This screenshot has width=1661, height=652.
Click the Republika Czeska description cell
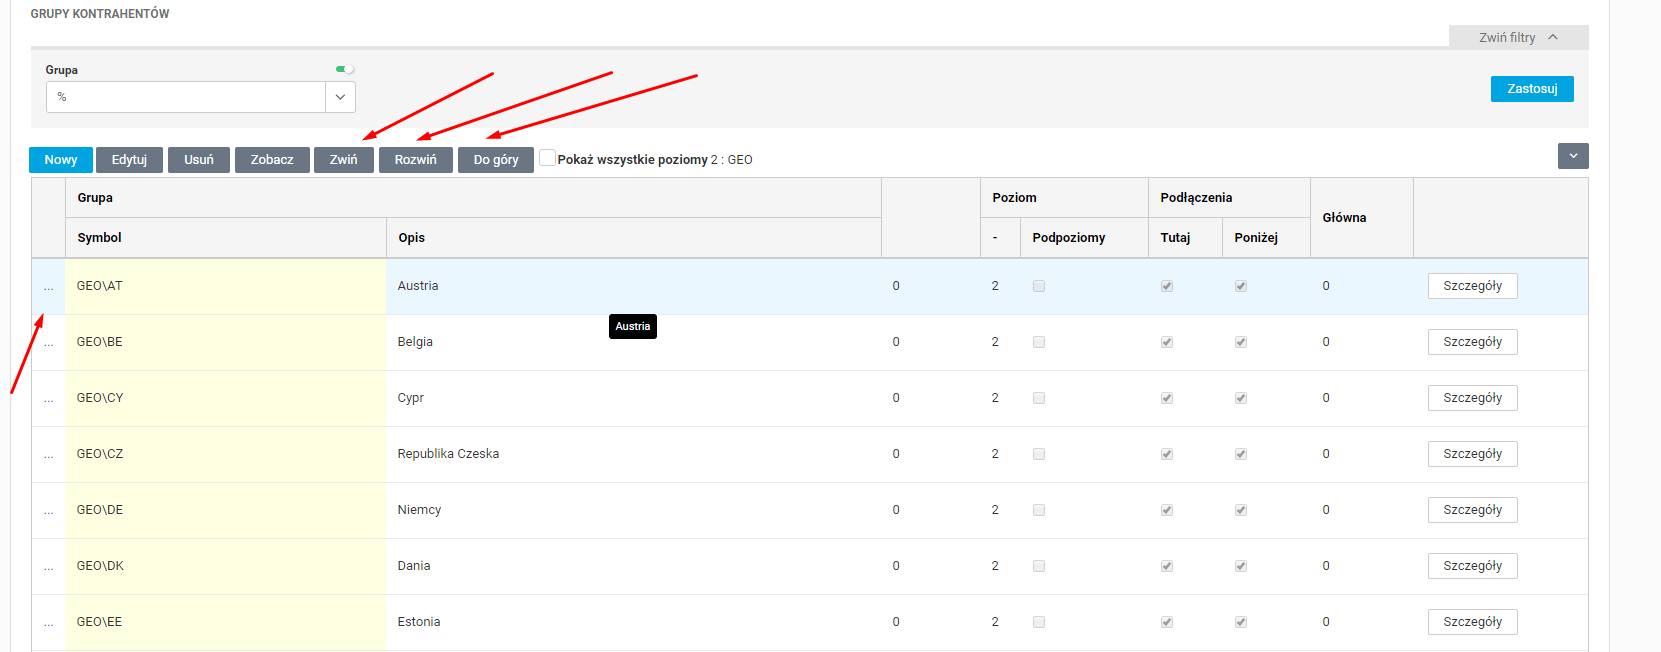point(634,454)
